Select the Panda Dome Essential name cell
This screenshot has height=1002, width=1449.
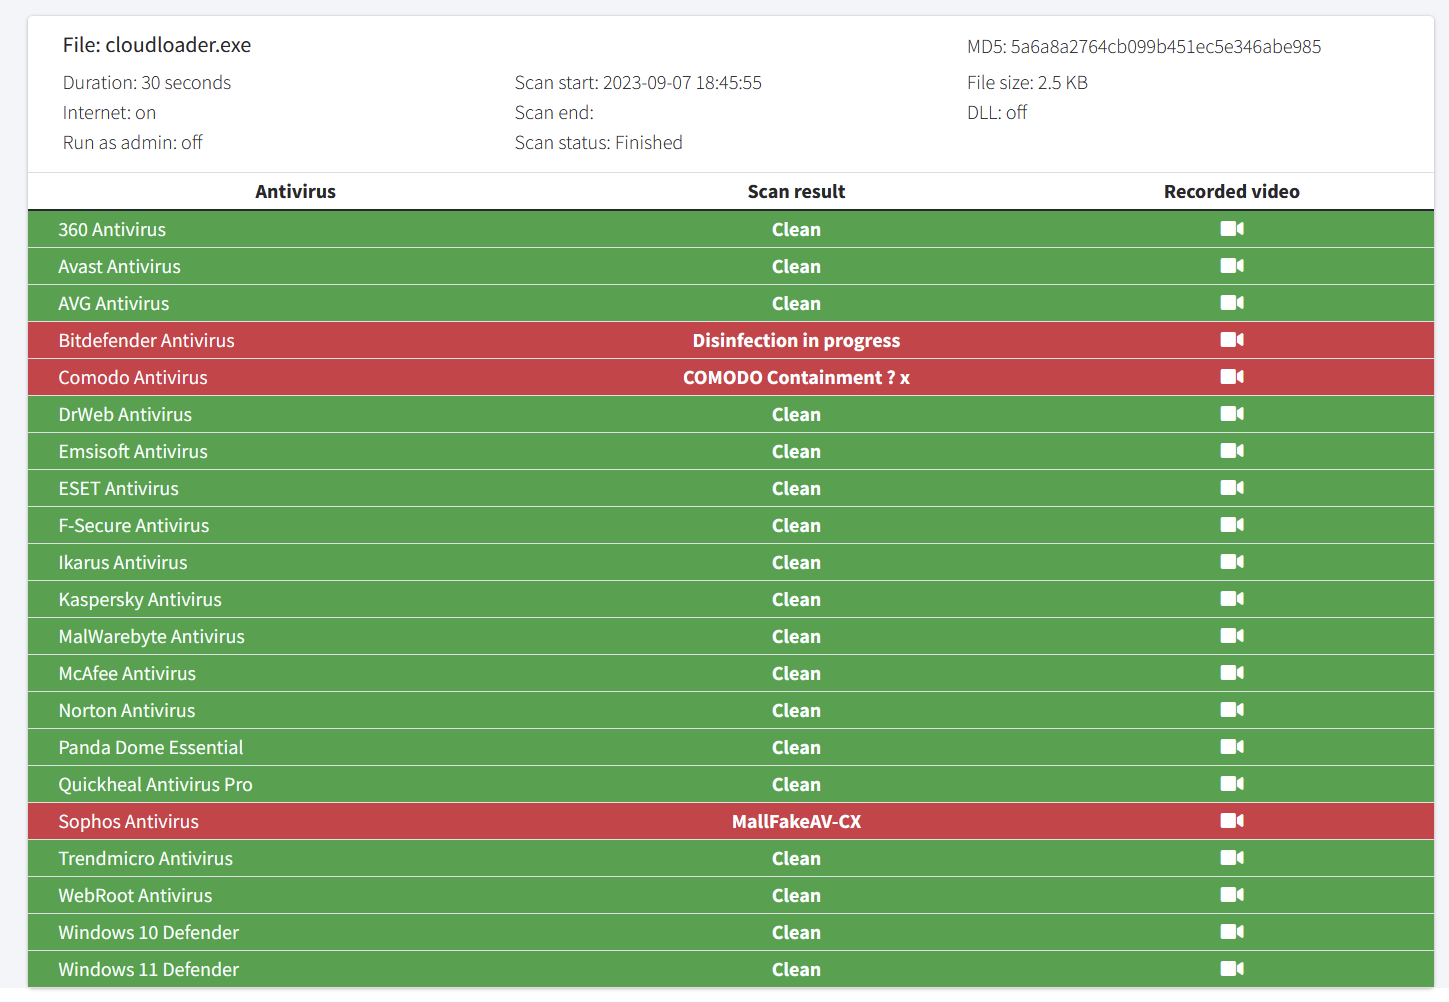(x=150, y=747)
